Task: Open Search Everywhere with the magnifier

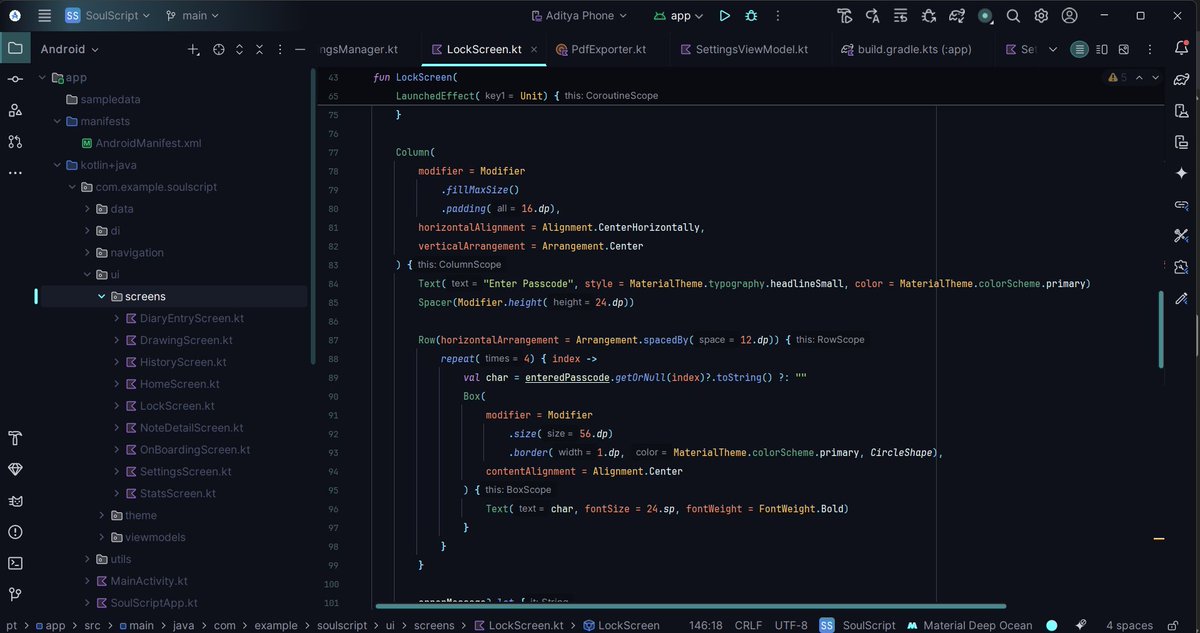Action: click(1013, 15)
